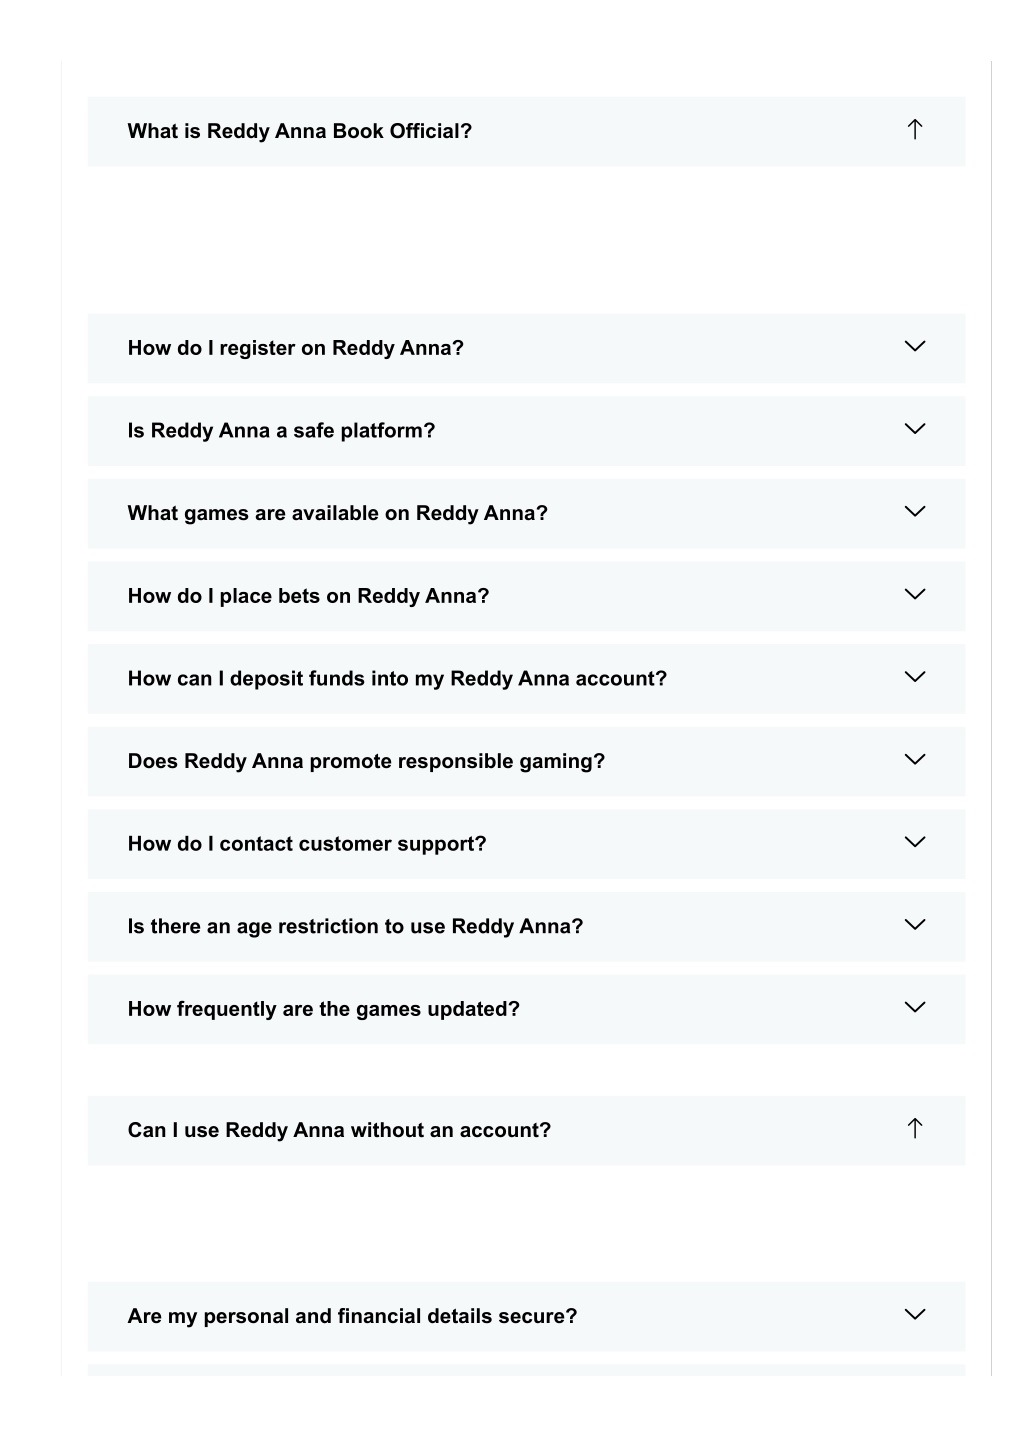Click chevron beside 'Is Reddy Anna a safe platform?'

(914, 429)
